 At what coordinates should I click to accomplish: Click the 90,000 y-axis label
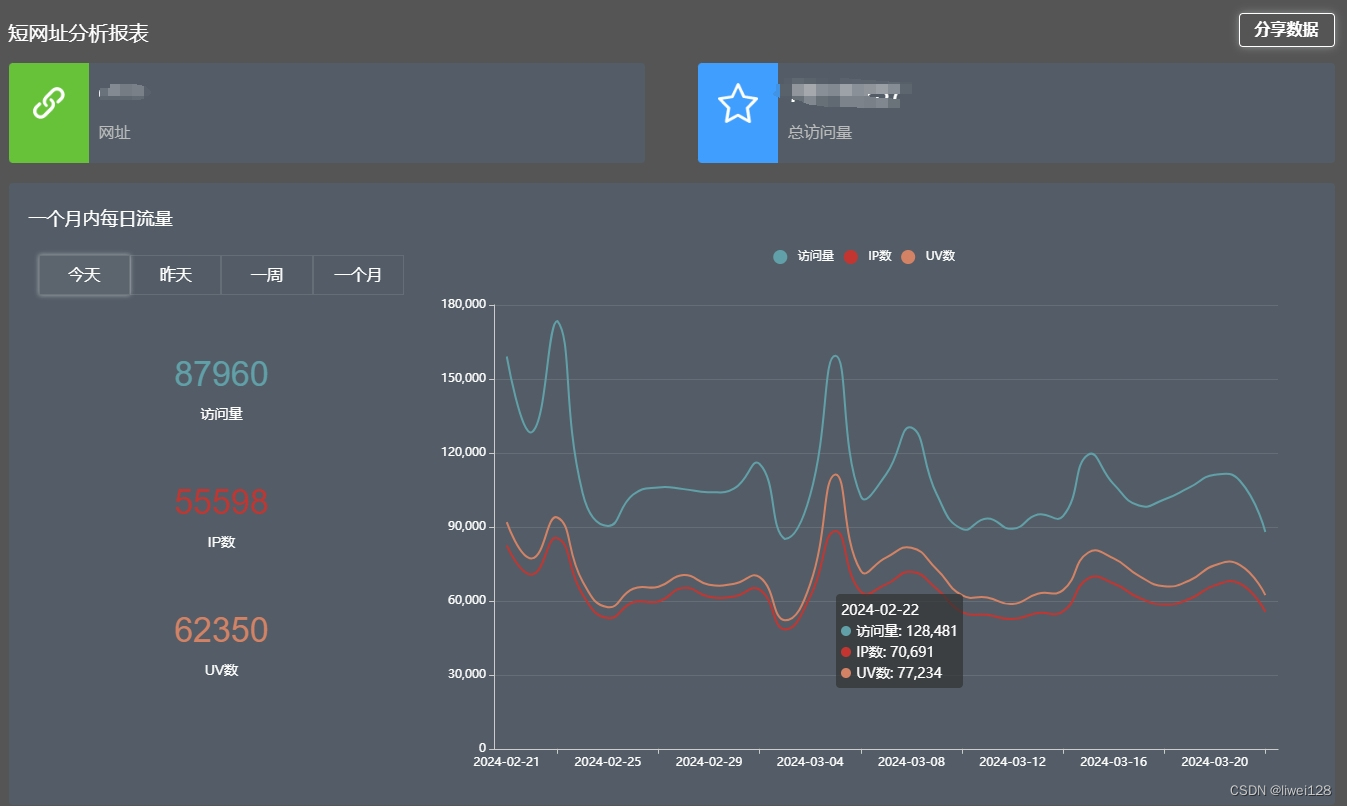pos(466,526)
